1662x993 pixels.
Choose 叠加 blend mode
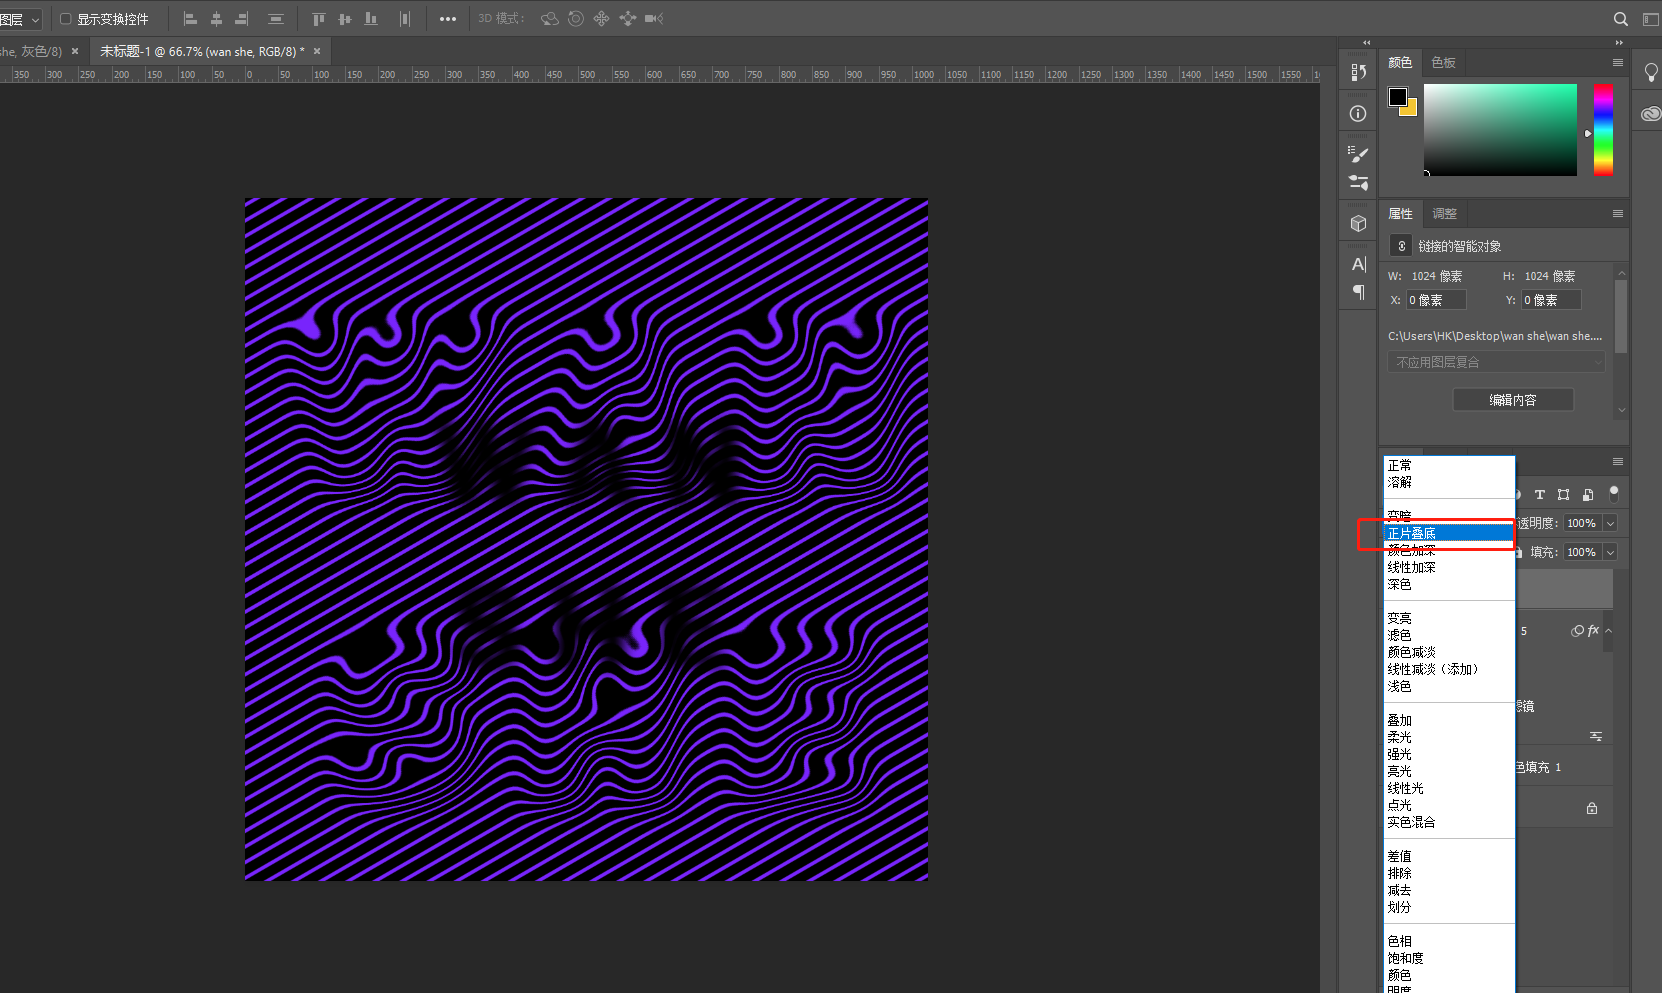(1449, 720)
